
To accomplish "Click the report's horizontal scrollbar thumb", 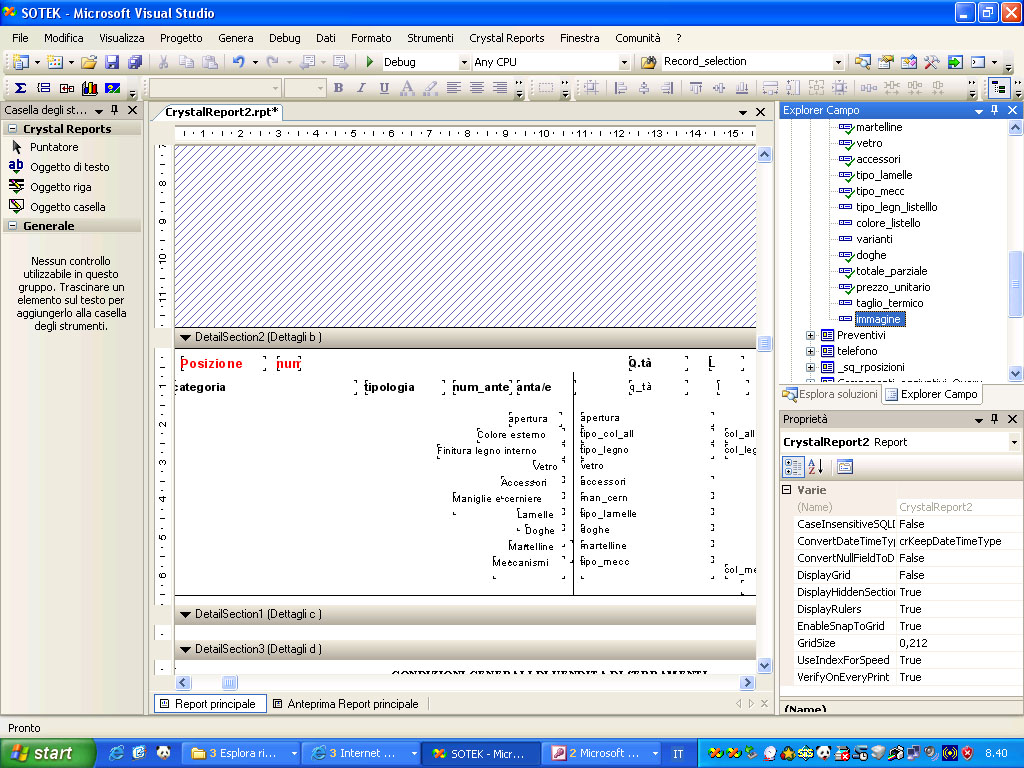I will 229,683.
